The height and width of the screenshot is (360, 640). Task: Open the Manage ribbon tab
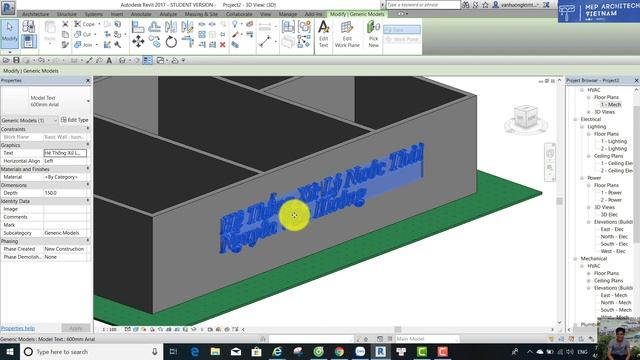point(288,14)
